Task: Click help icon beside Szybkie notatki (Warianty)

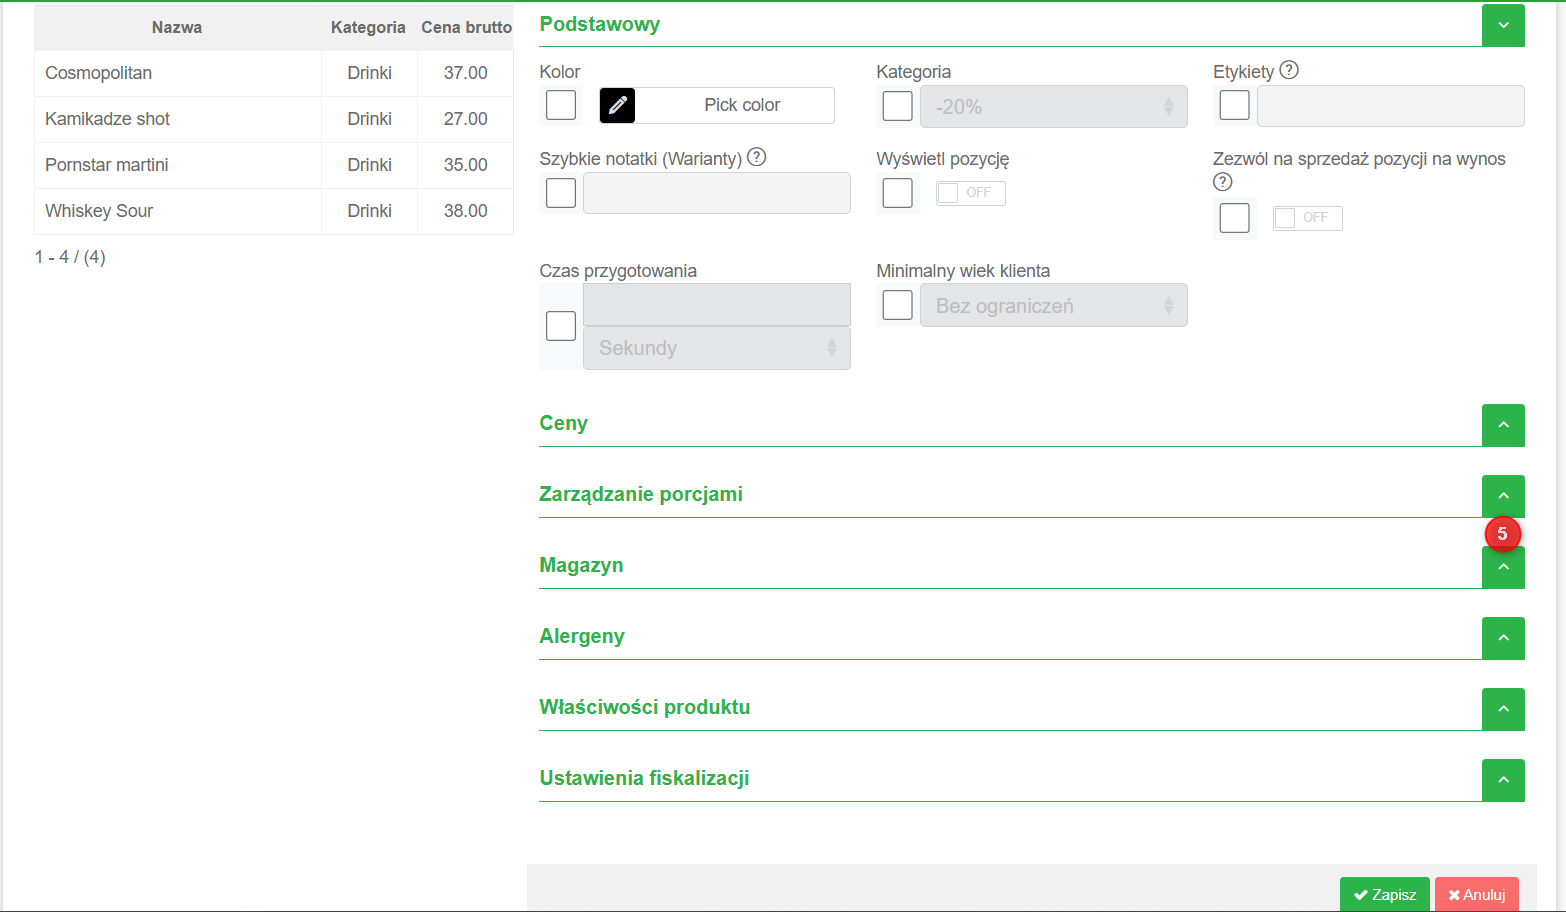Action: click(757, 157)
